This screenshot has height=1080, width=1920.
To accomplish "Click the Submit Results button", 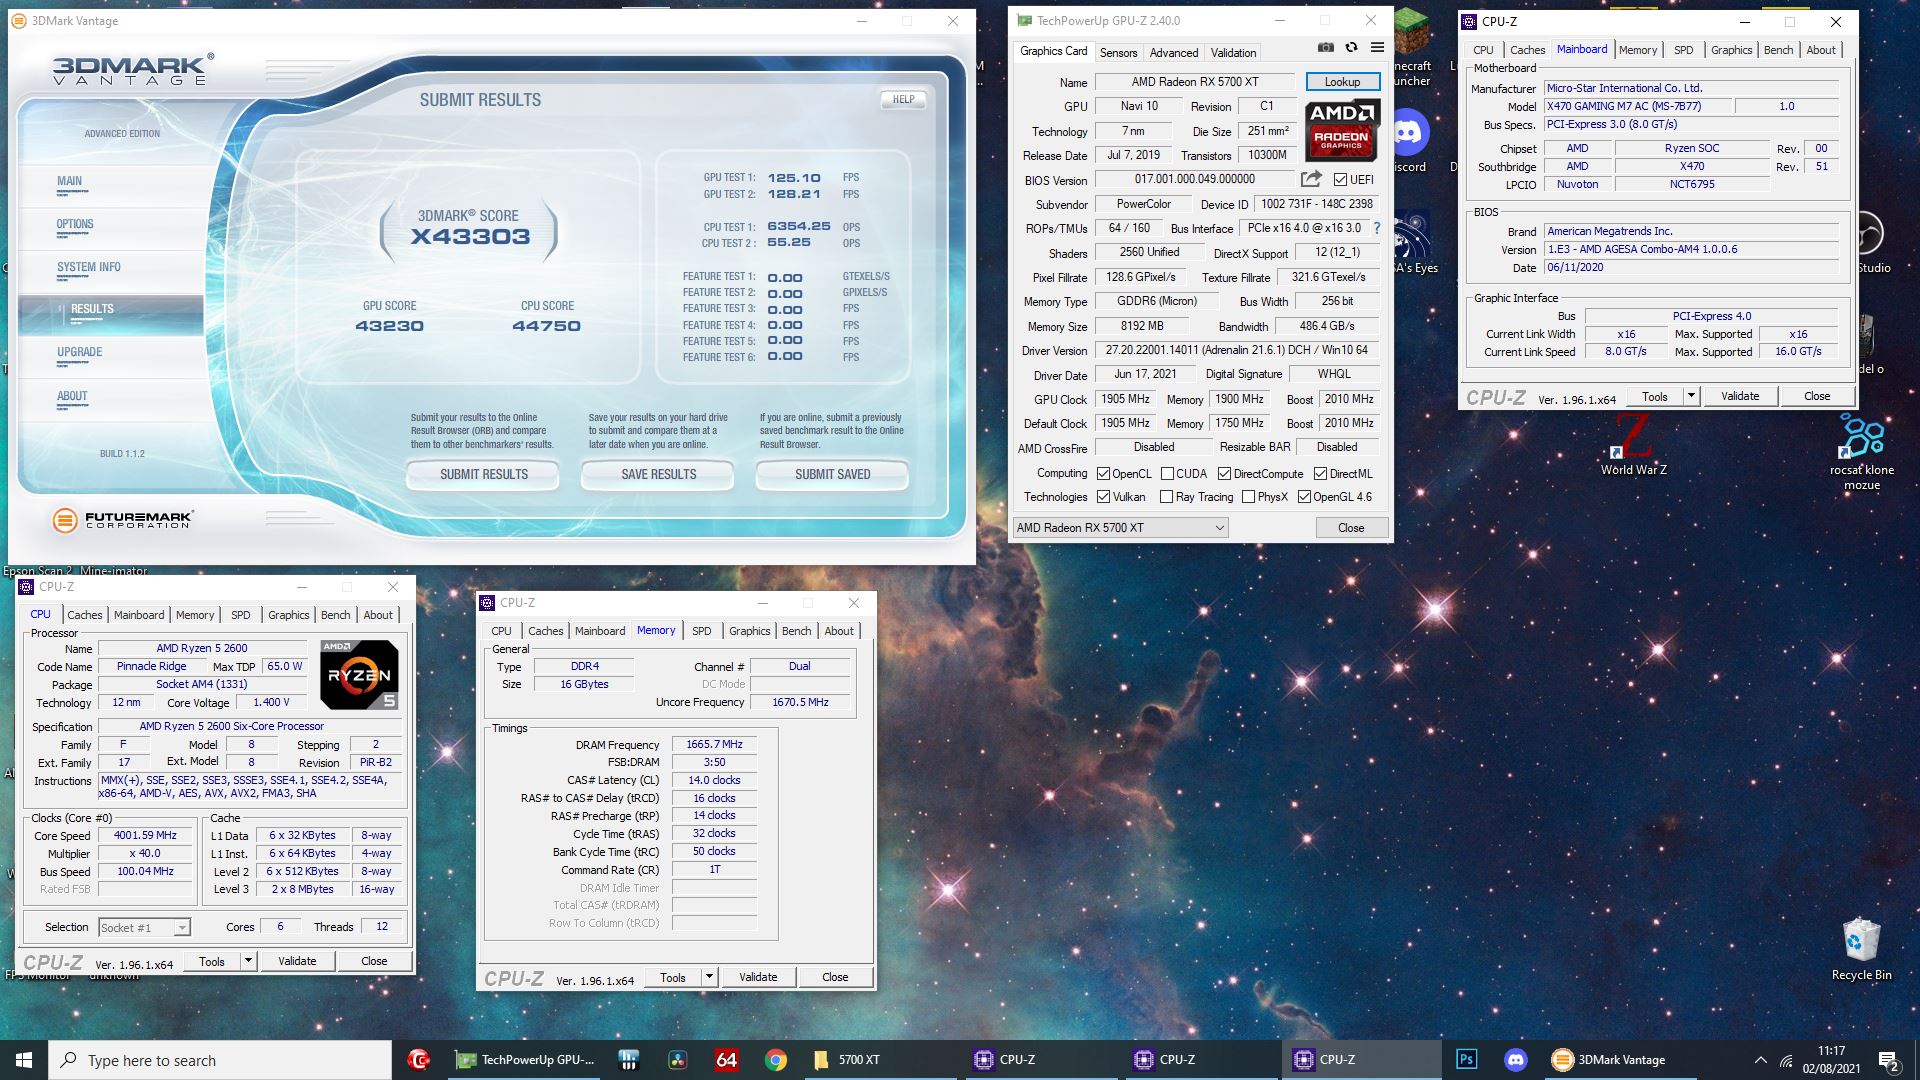I will click(484, 474).
